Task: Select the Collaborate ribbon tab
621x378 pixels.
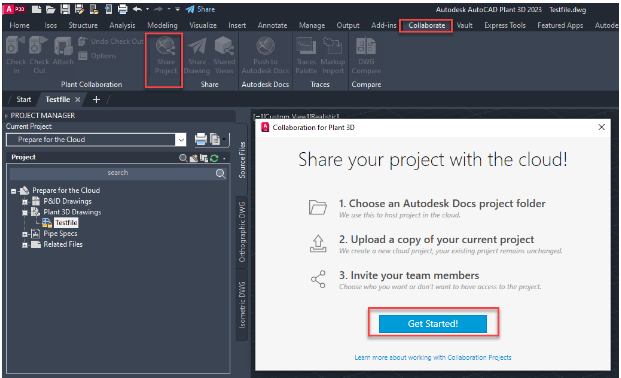Action: point(427,25)
